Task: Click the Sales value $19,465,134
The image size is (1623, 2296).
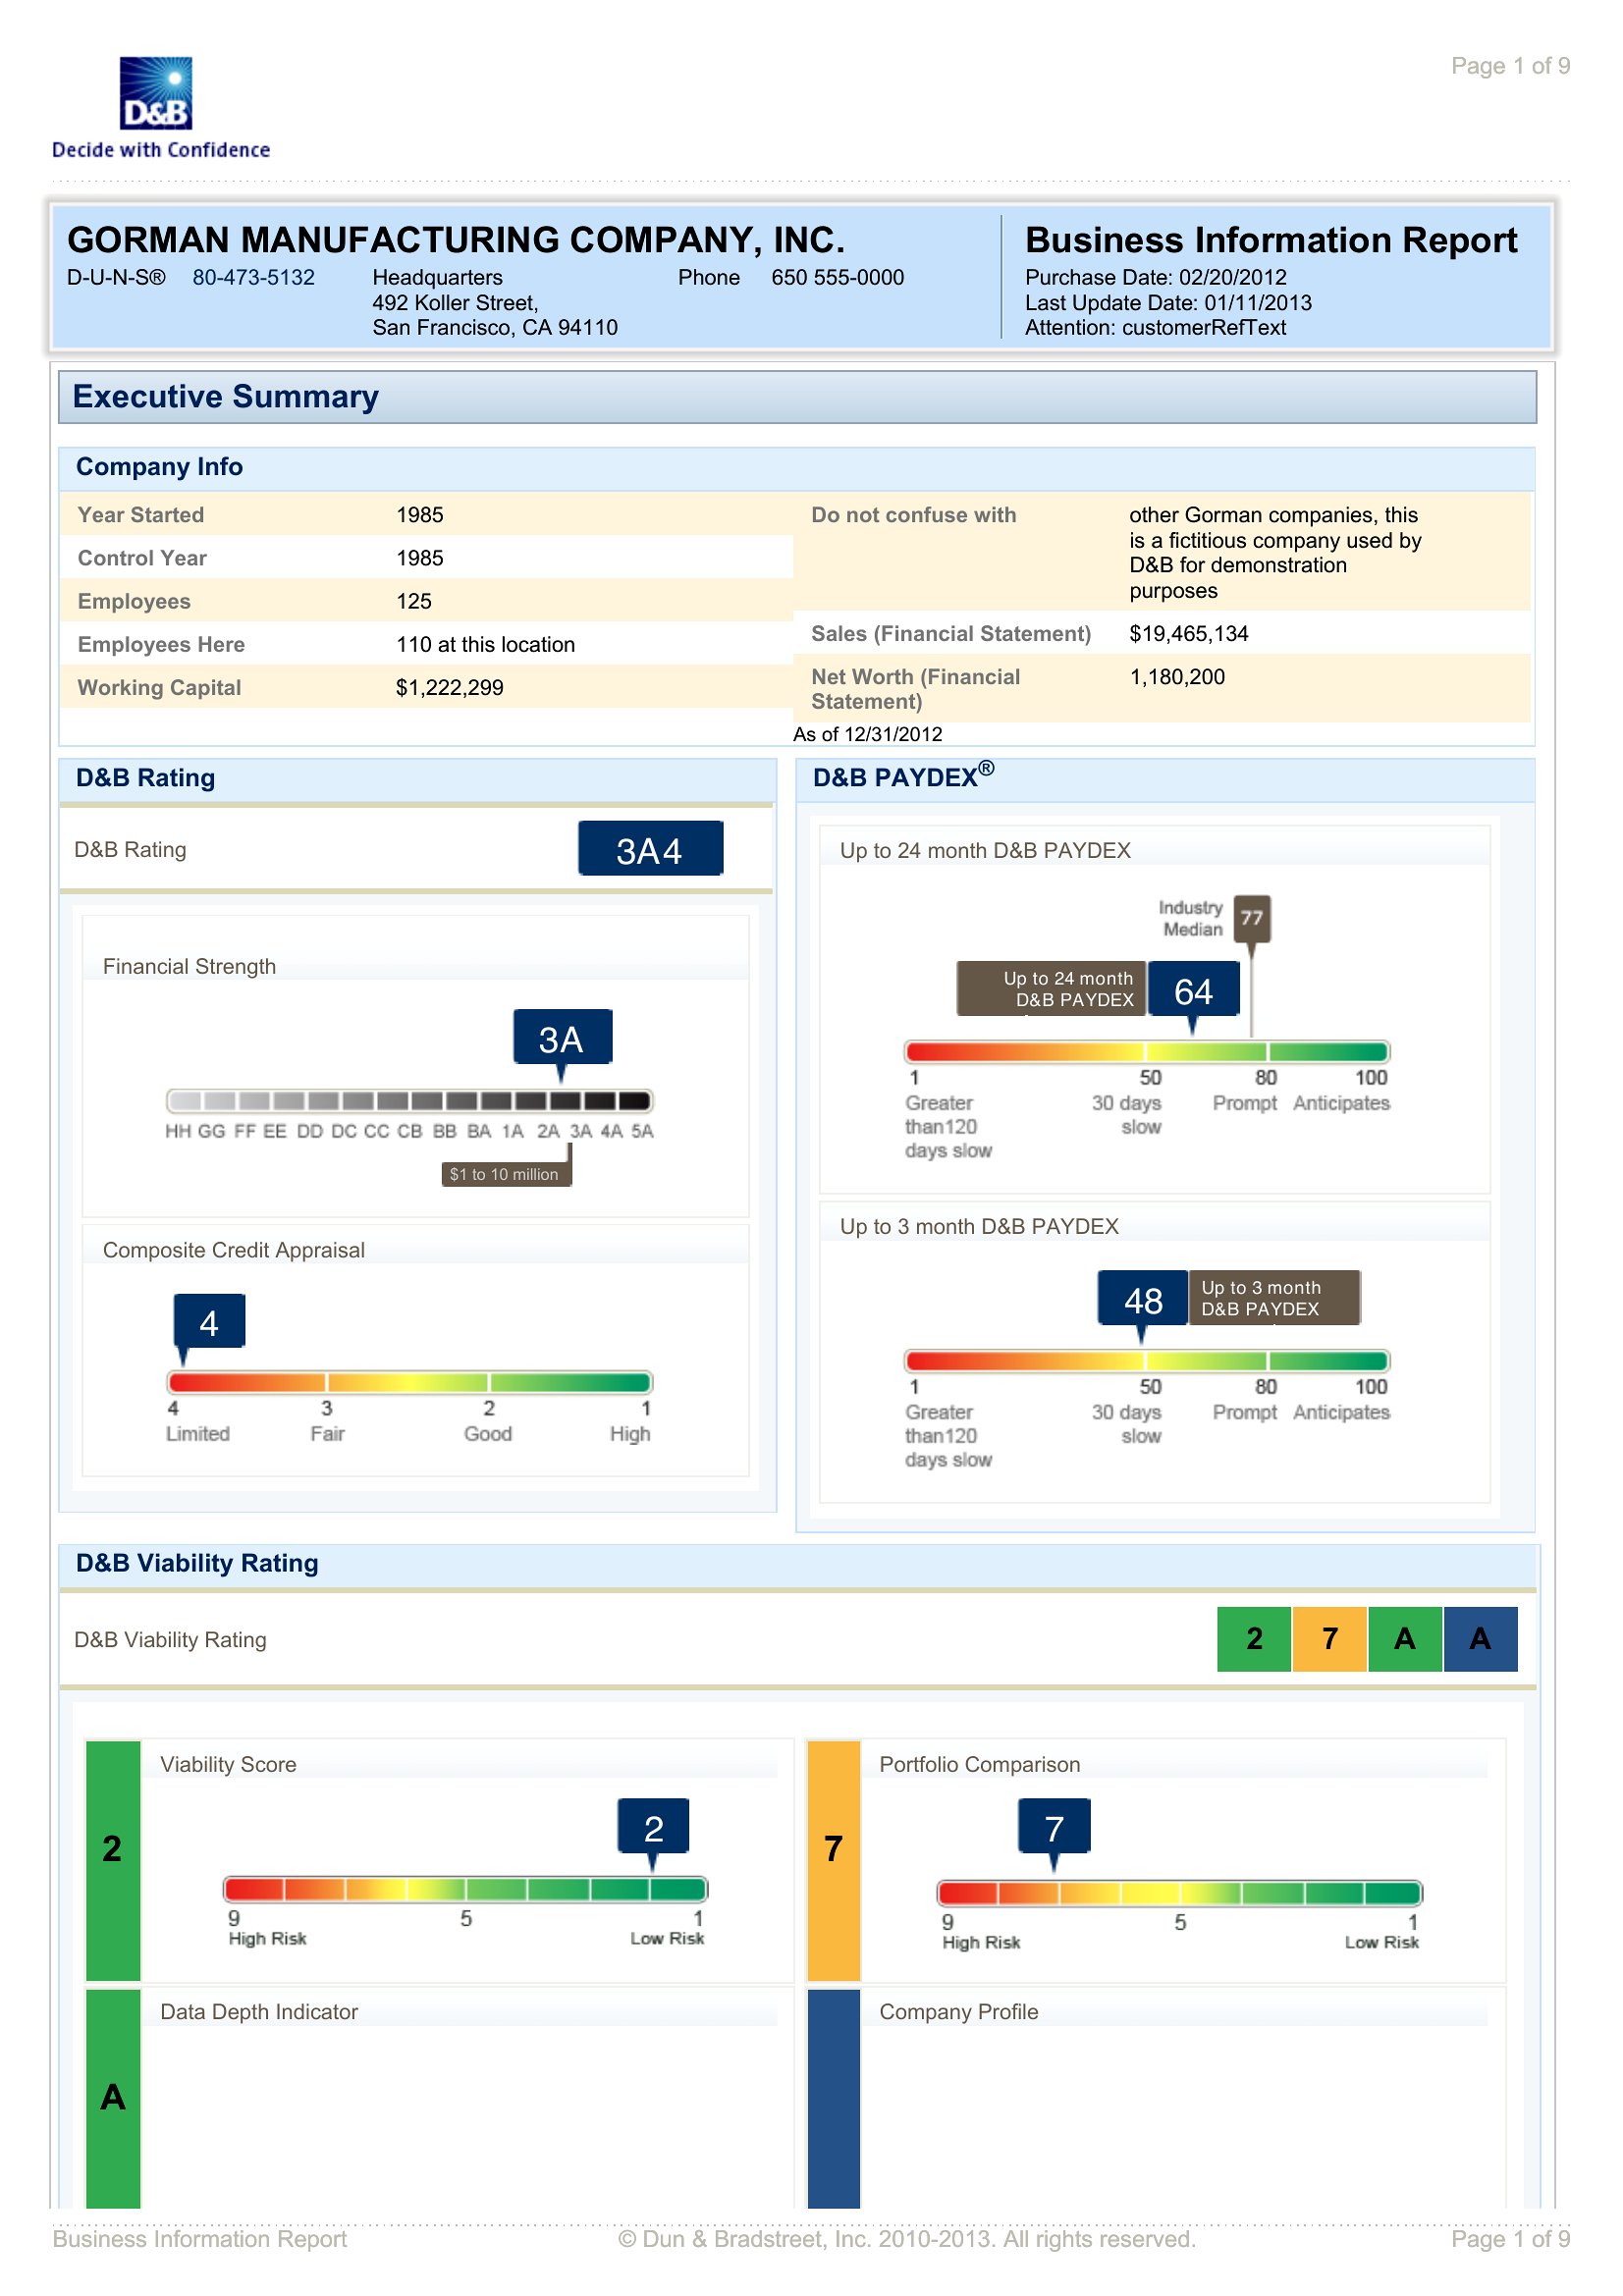Action: pyautogui.click(x=1189, y=634)
